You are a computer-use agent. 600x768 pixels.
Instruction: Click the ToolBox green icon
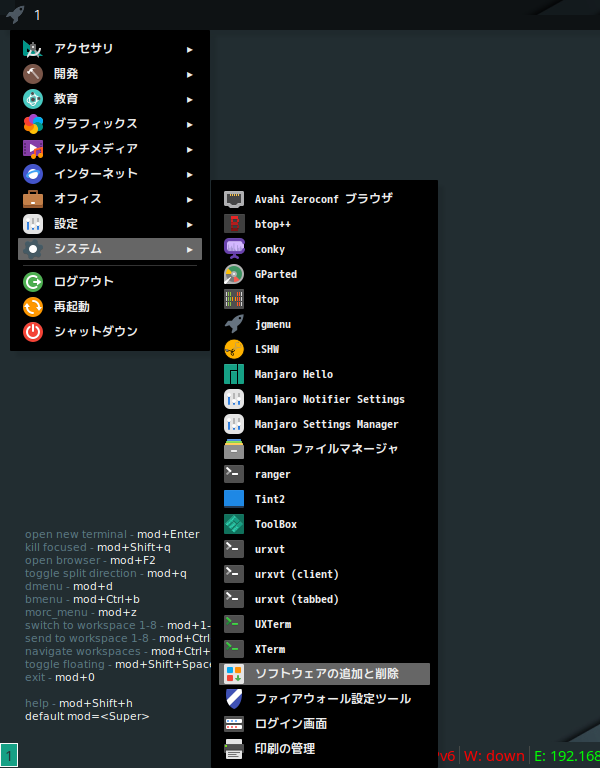(234, 524)
